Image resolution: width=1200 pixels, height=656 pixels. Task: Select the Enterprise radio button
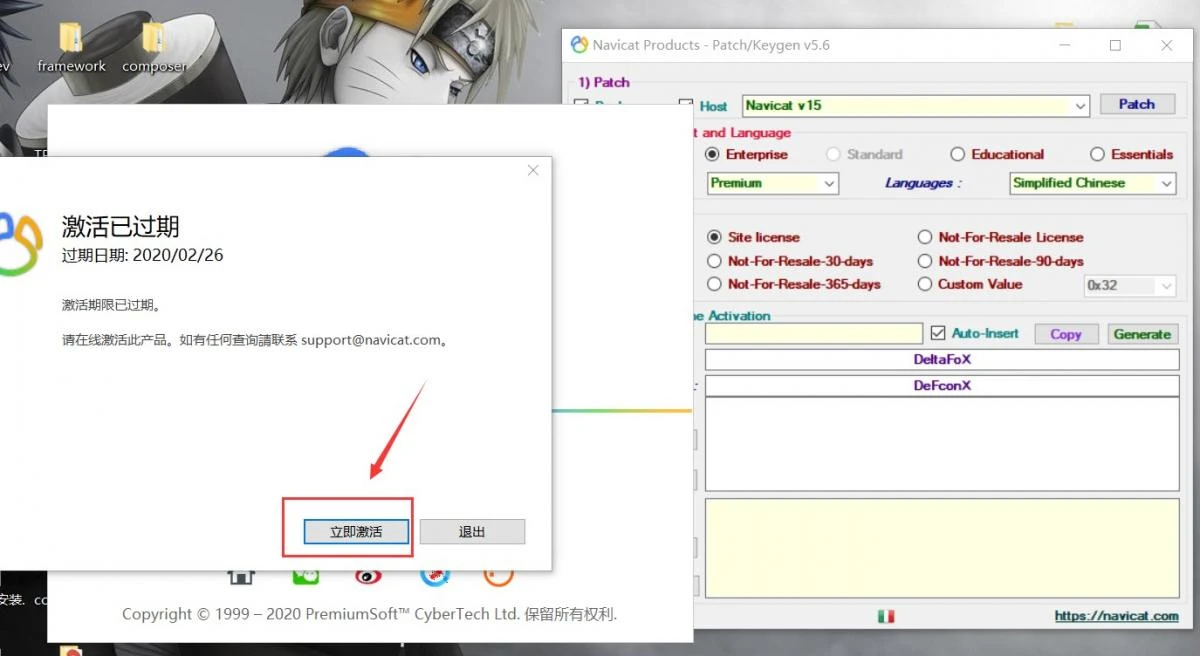[x=712, y=155]
